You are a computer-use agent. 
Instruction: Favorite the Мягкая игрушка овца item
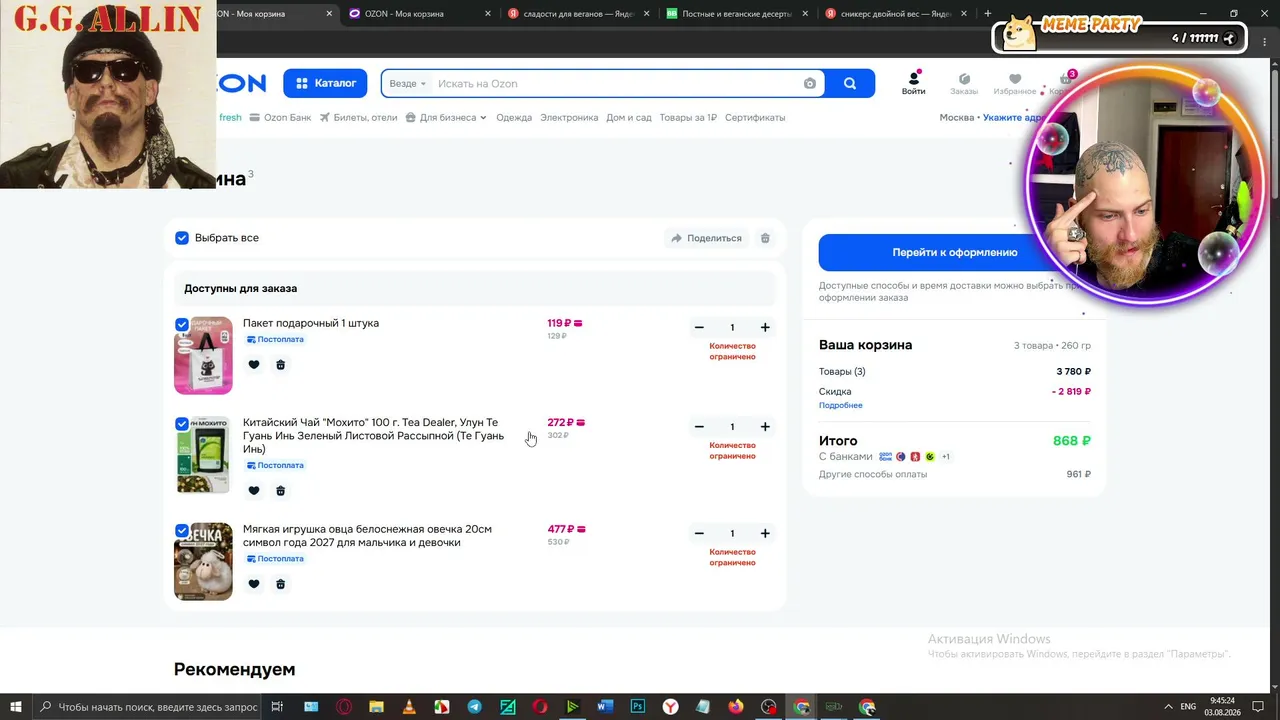[254, 584]
